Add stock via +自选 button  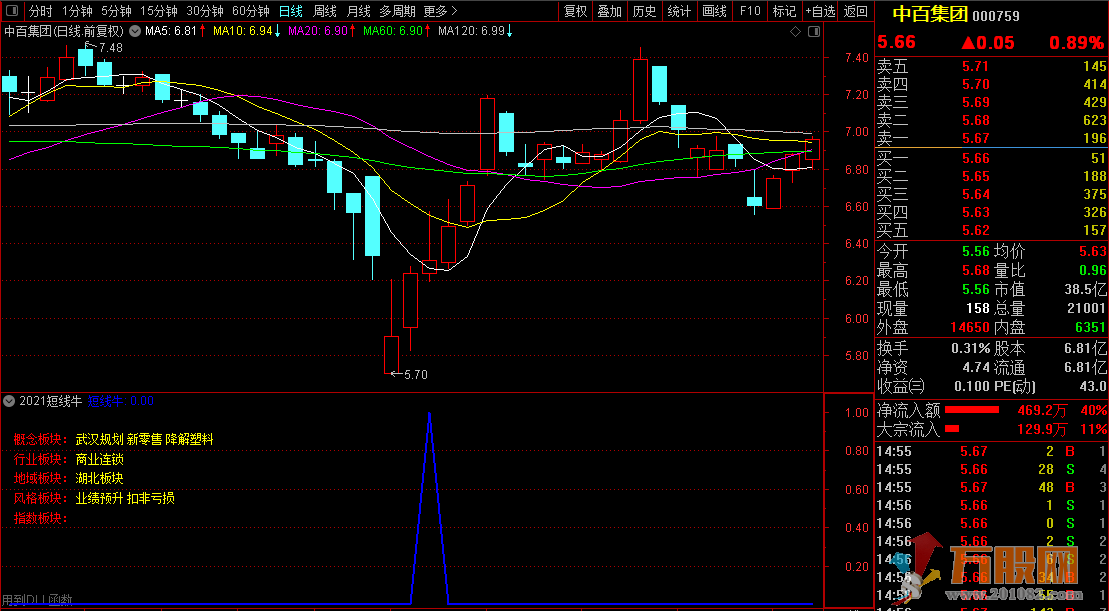coord(820,11)
